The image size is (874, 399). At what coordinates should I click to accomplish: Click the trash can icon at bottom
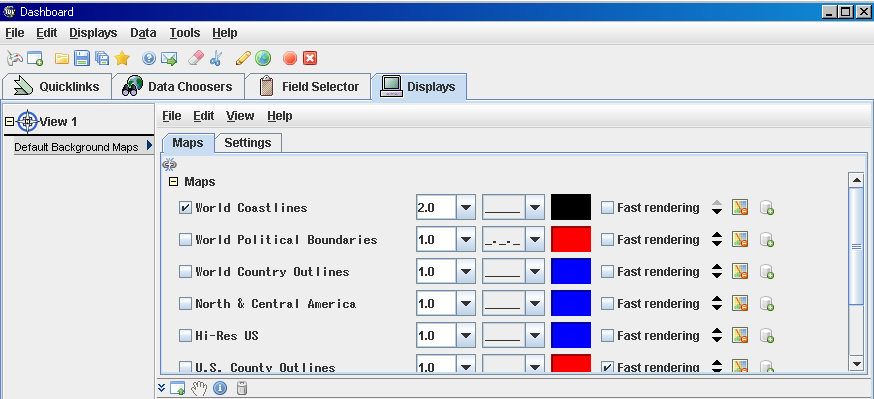(241, 388)
